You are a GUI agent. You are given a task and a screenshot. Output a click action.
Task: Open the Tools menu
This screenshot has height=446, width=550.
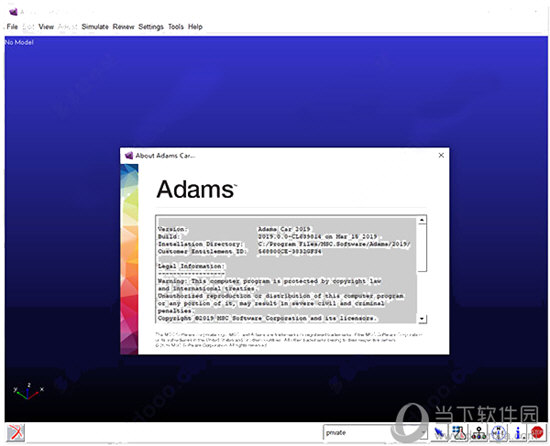pyautogui.click(x=176, y=27)
